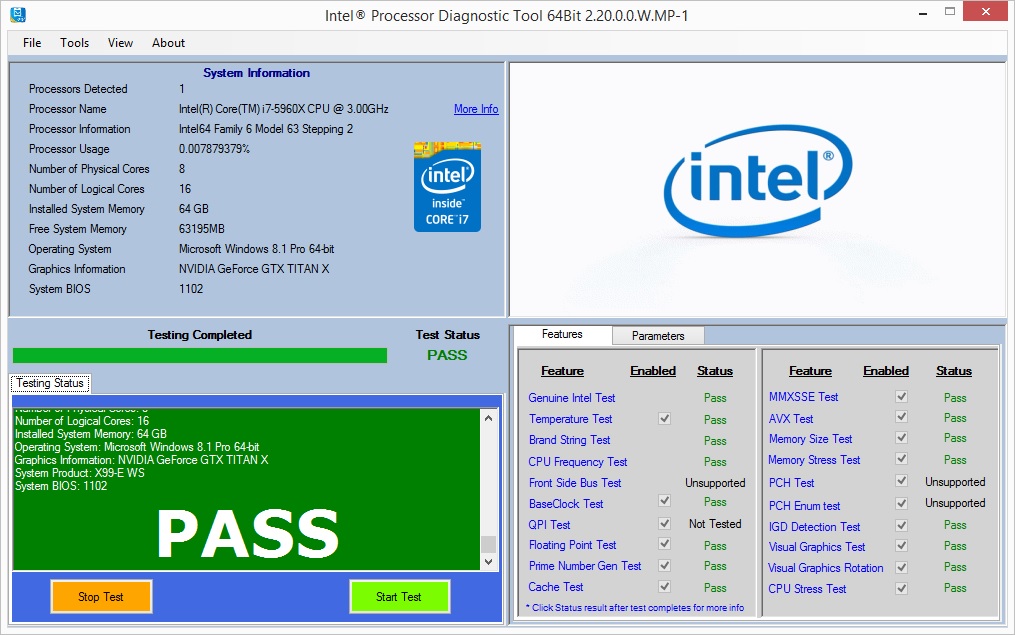Toggle the IGD Detection Test checkbox

(x=901, y=525)
